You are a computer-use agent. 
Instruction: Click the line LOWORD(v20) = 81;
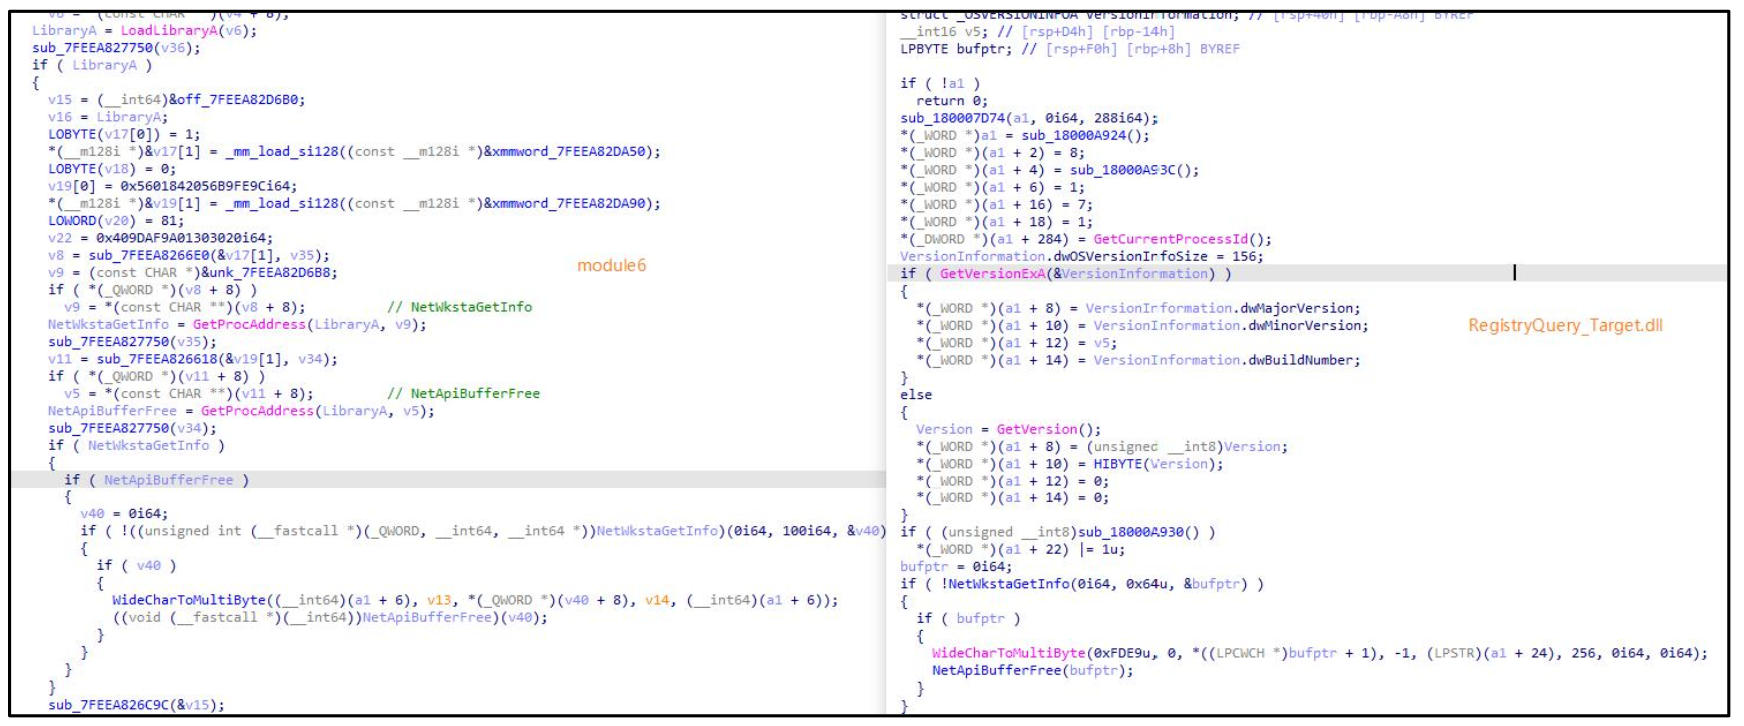[116, 221]
